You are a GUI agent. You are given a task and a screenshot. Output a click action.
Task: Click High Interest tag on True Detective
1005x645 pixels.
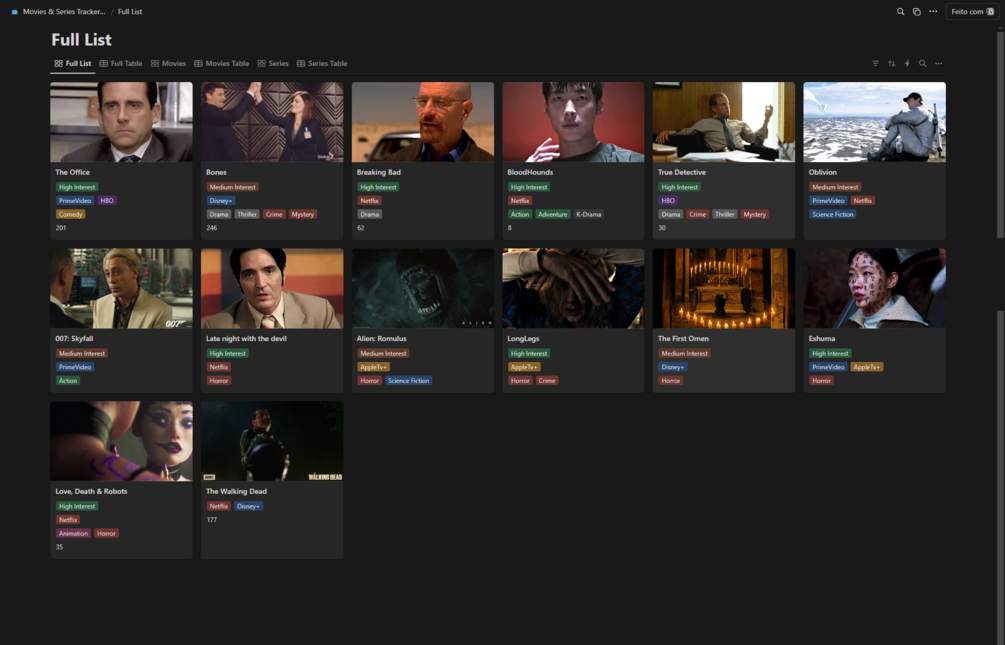point(679,187)
